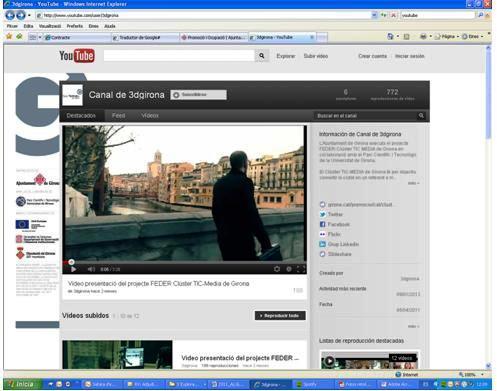This screenshot has width=497, height=391.
Task: Click the Iniciar sesión link
Action: pyautogui.click(x=409, y=56)
